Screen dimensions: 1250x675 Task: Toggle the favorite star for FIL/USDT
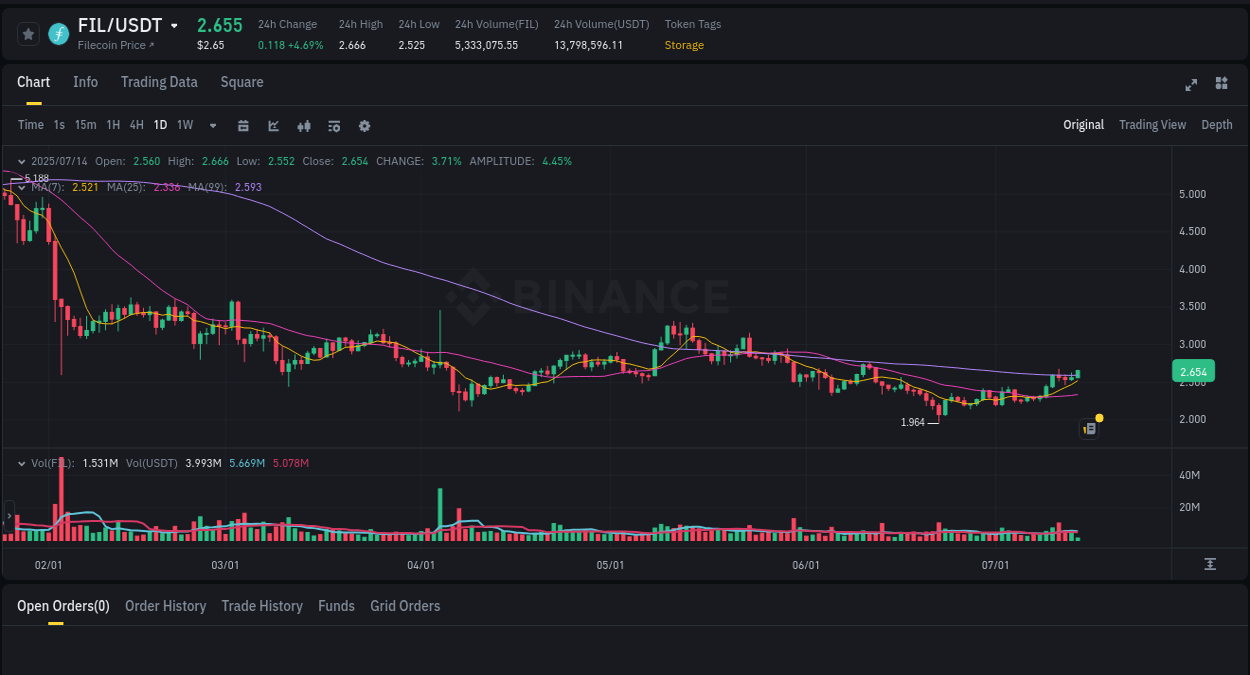[27, 33]
